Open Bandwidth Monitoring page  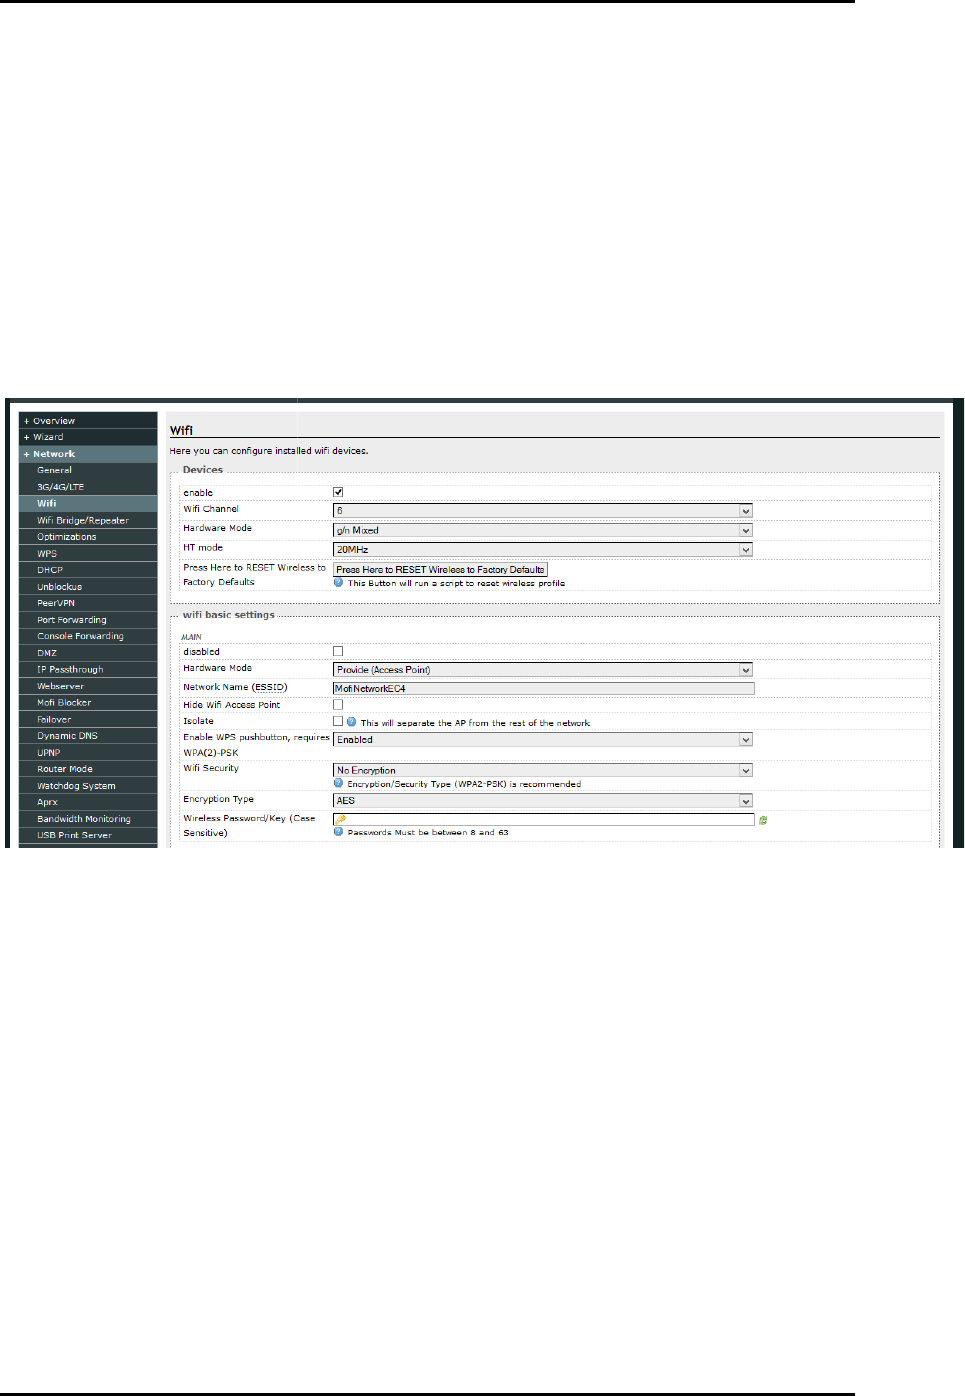click(88, 819)
